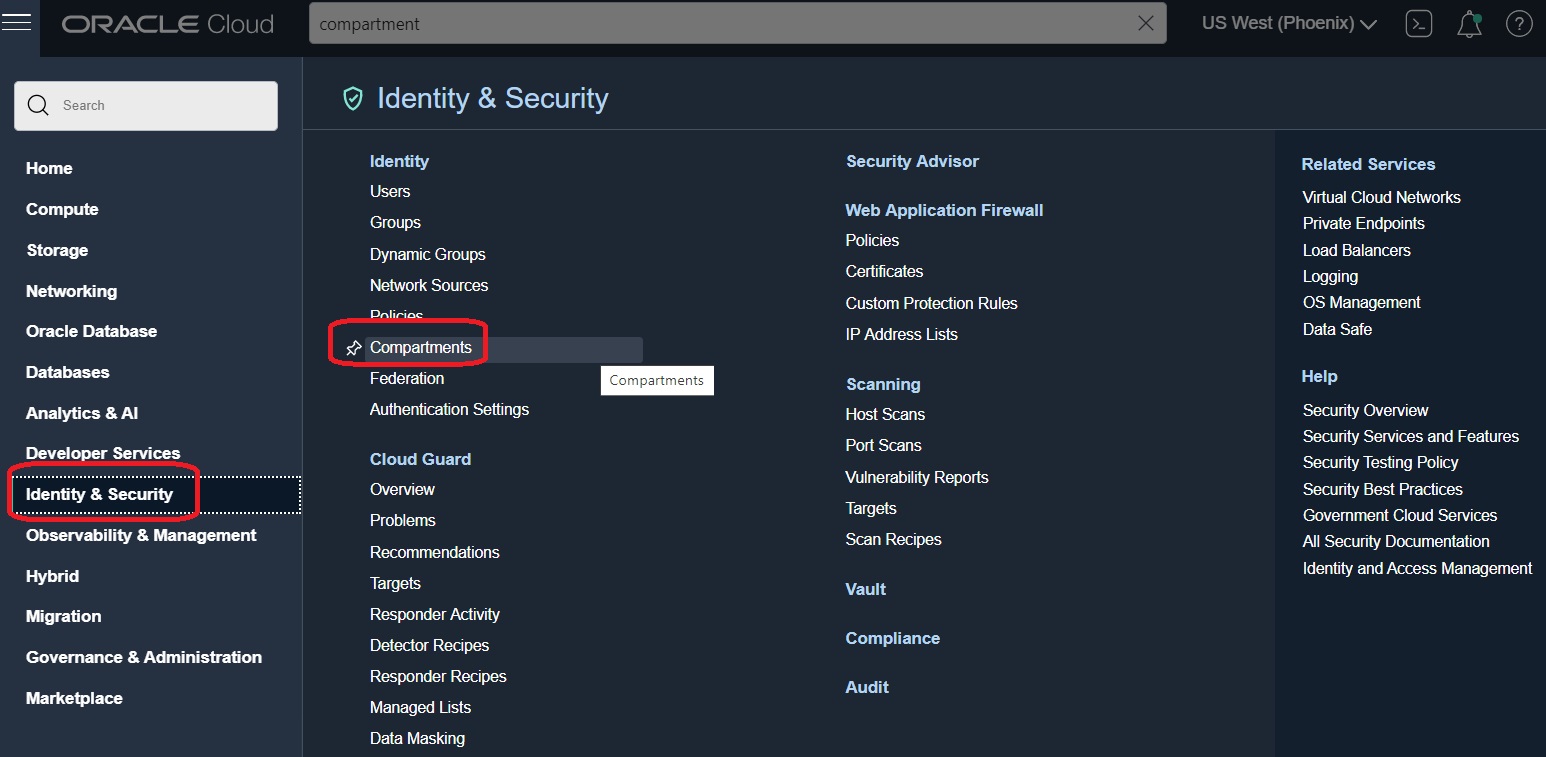Open Federation link
Viewport: 1546px width, 757px height.
click(x=407, y=378)
